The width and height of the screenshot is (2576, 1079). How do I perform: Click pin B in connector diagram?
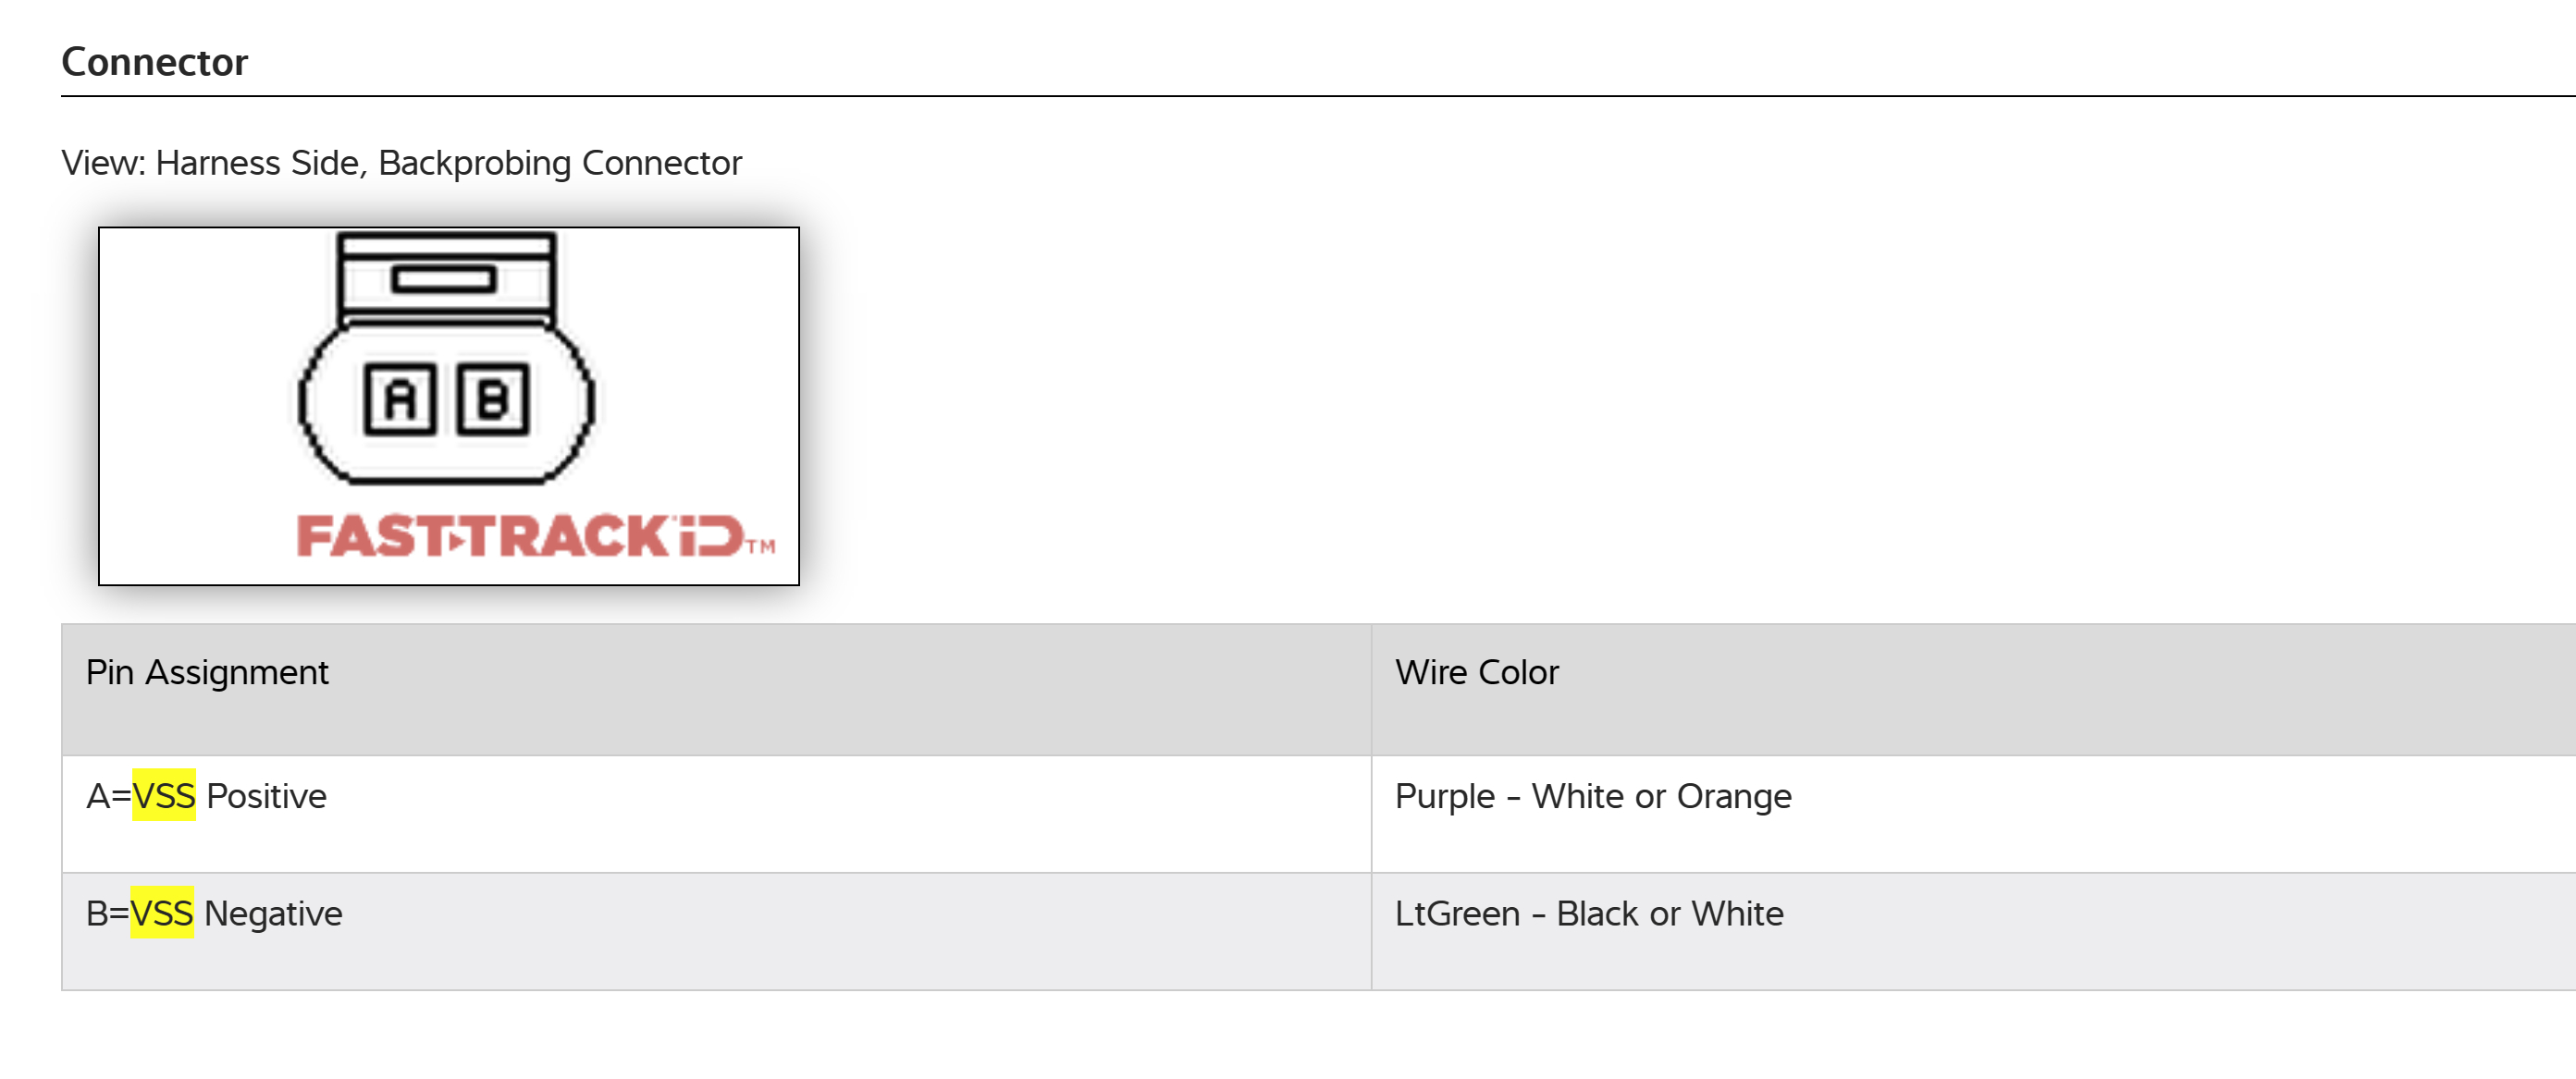pos(492,399)
